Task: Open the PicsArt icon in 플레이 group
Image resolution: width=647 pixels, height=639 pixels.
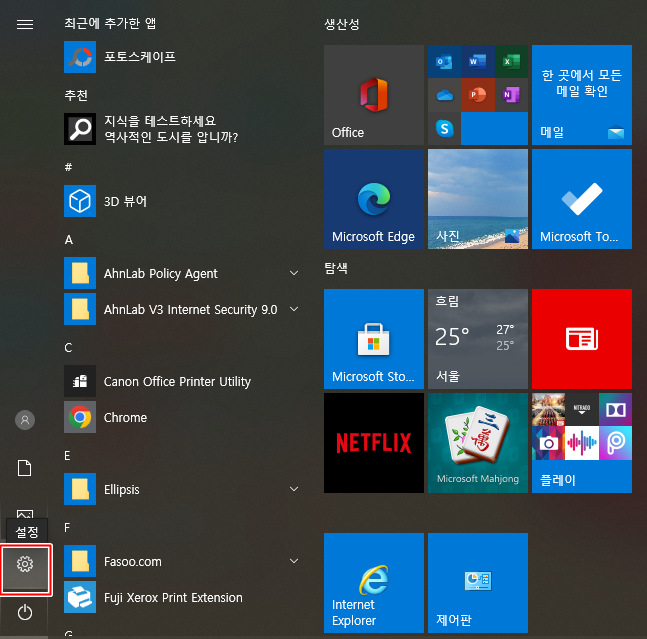Action: point(615,443)
